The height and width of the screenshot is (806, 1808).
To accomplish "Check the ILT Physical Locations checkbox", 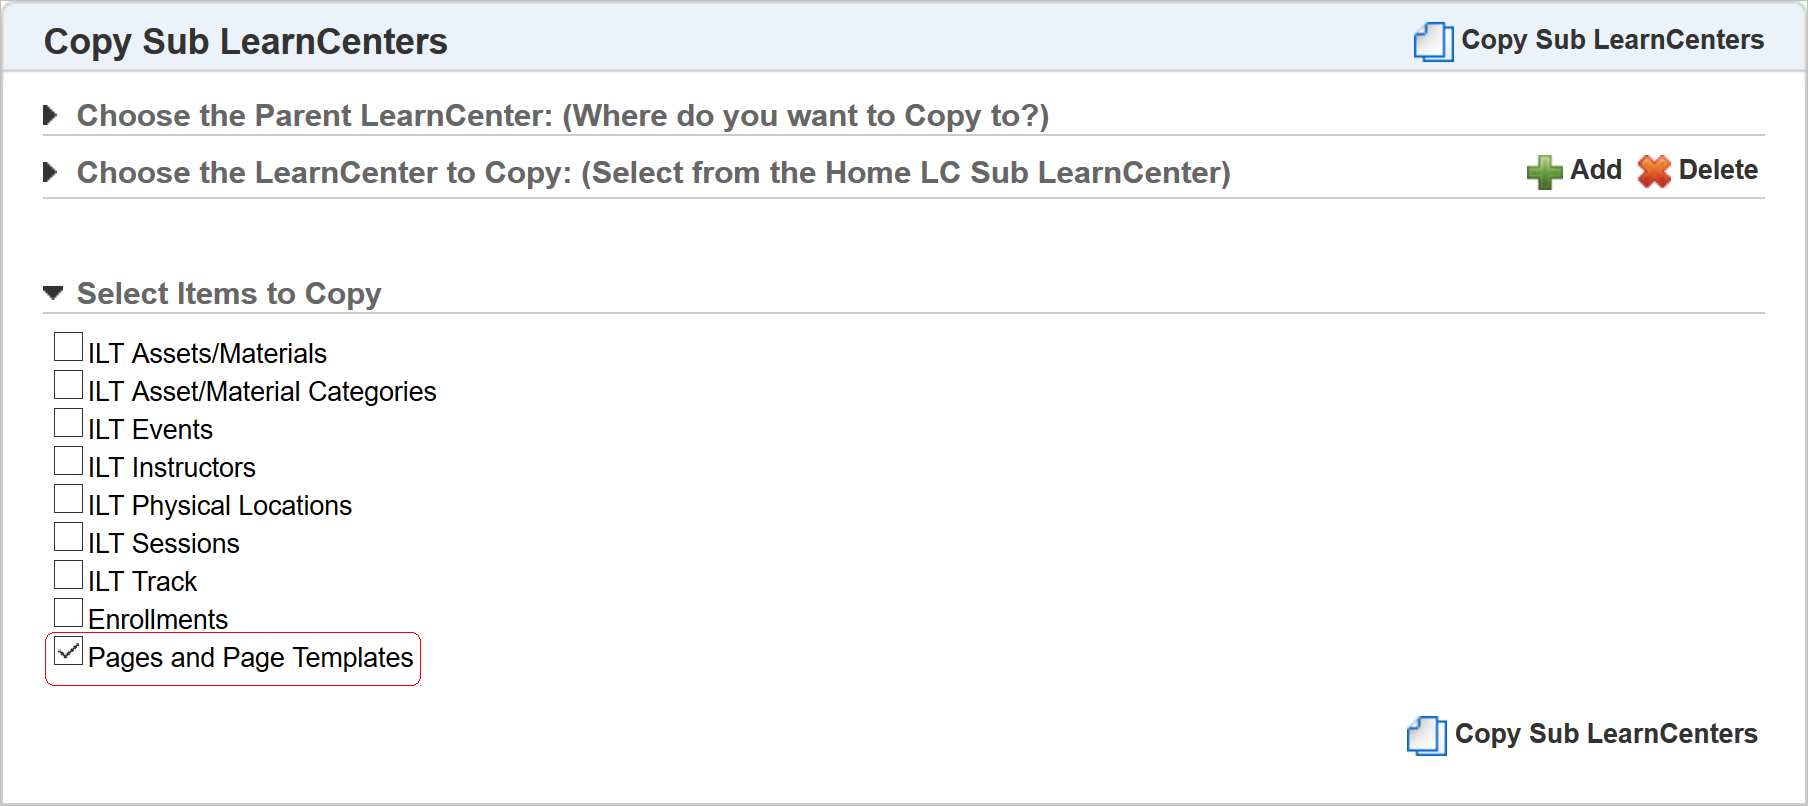I will pyautogui.click(x=69, y=499).
